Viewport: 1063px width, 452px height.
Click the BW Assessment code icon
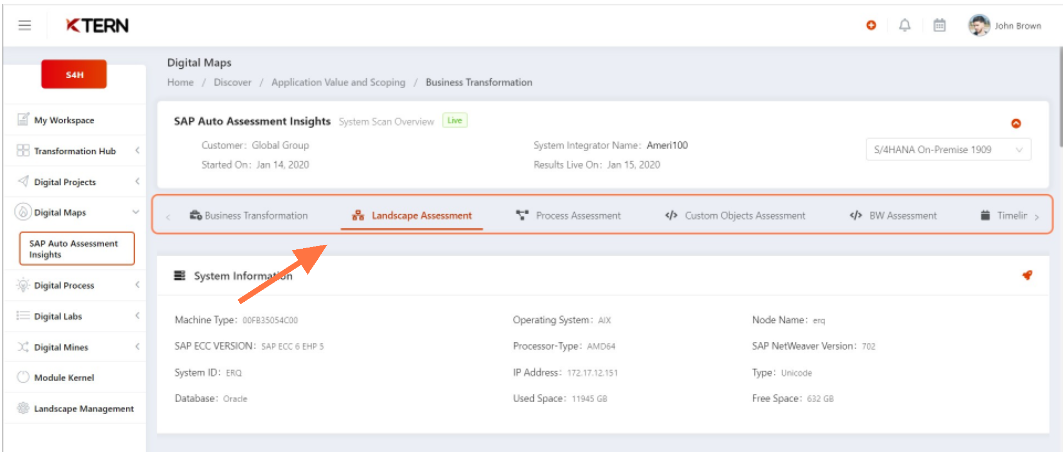click(x=856, y=215)
